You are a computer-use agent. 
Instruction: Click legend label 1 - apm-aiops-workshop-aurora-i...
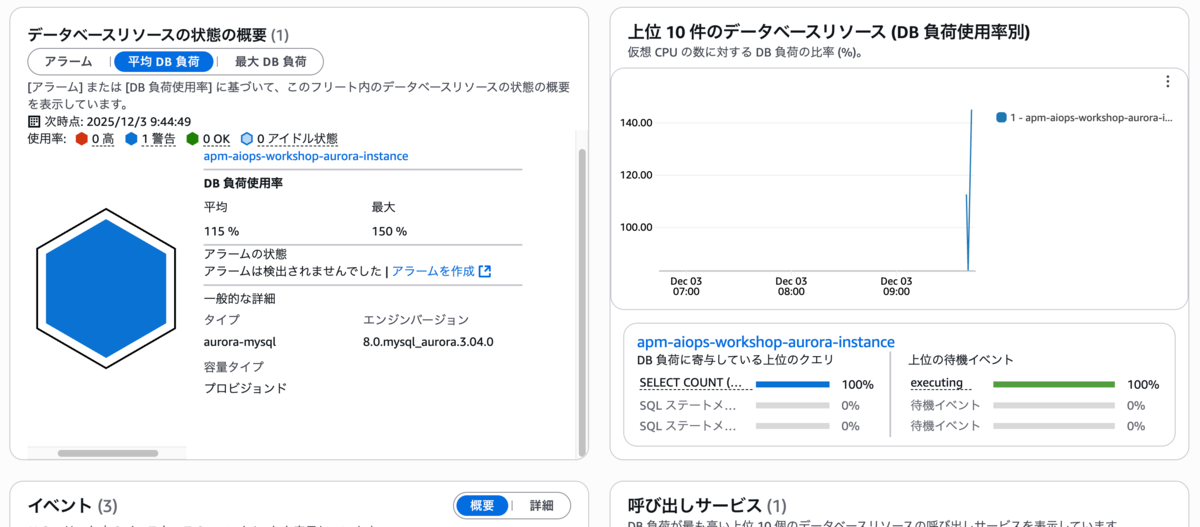(x=1091, y=118)
